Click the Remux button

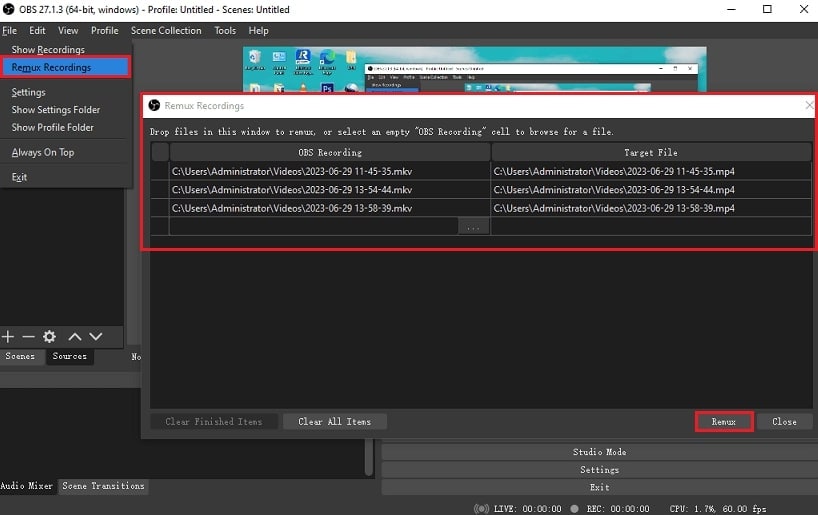click(x=724, y=422)
